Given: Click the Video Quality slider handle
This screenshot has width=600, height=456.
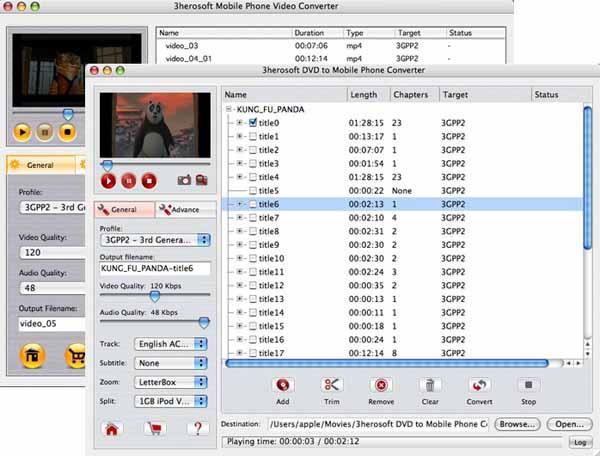Looking at the screenshot, I should (155, 295).
